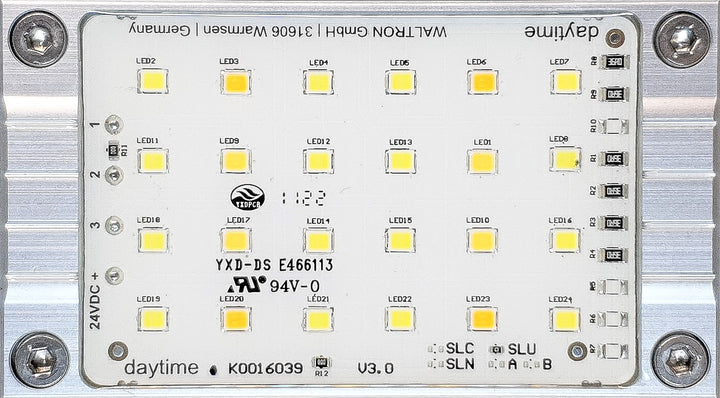Screen dimensions: 720x398
Task: Select the LED17 chip
Action: click(236, 241)
